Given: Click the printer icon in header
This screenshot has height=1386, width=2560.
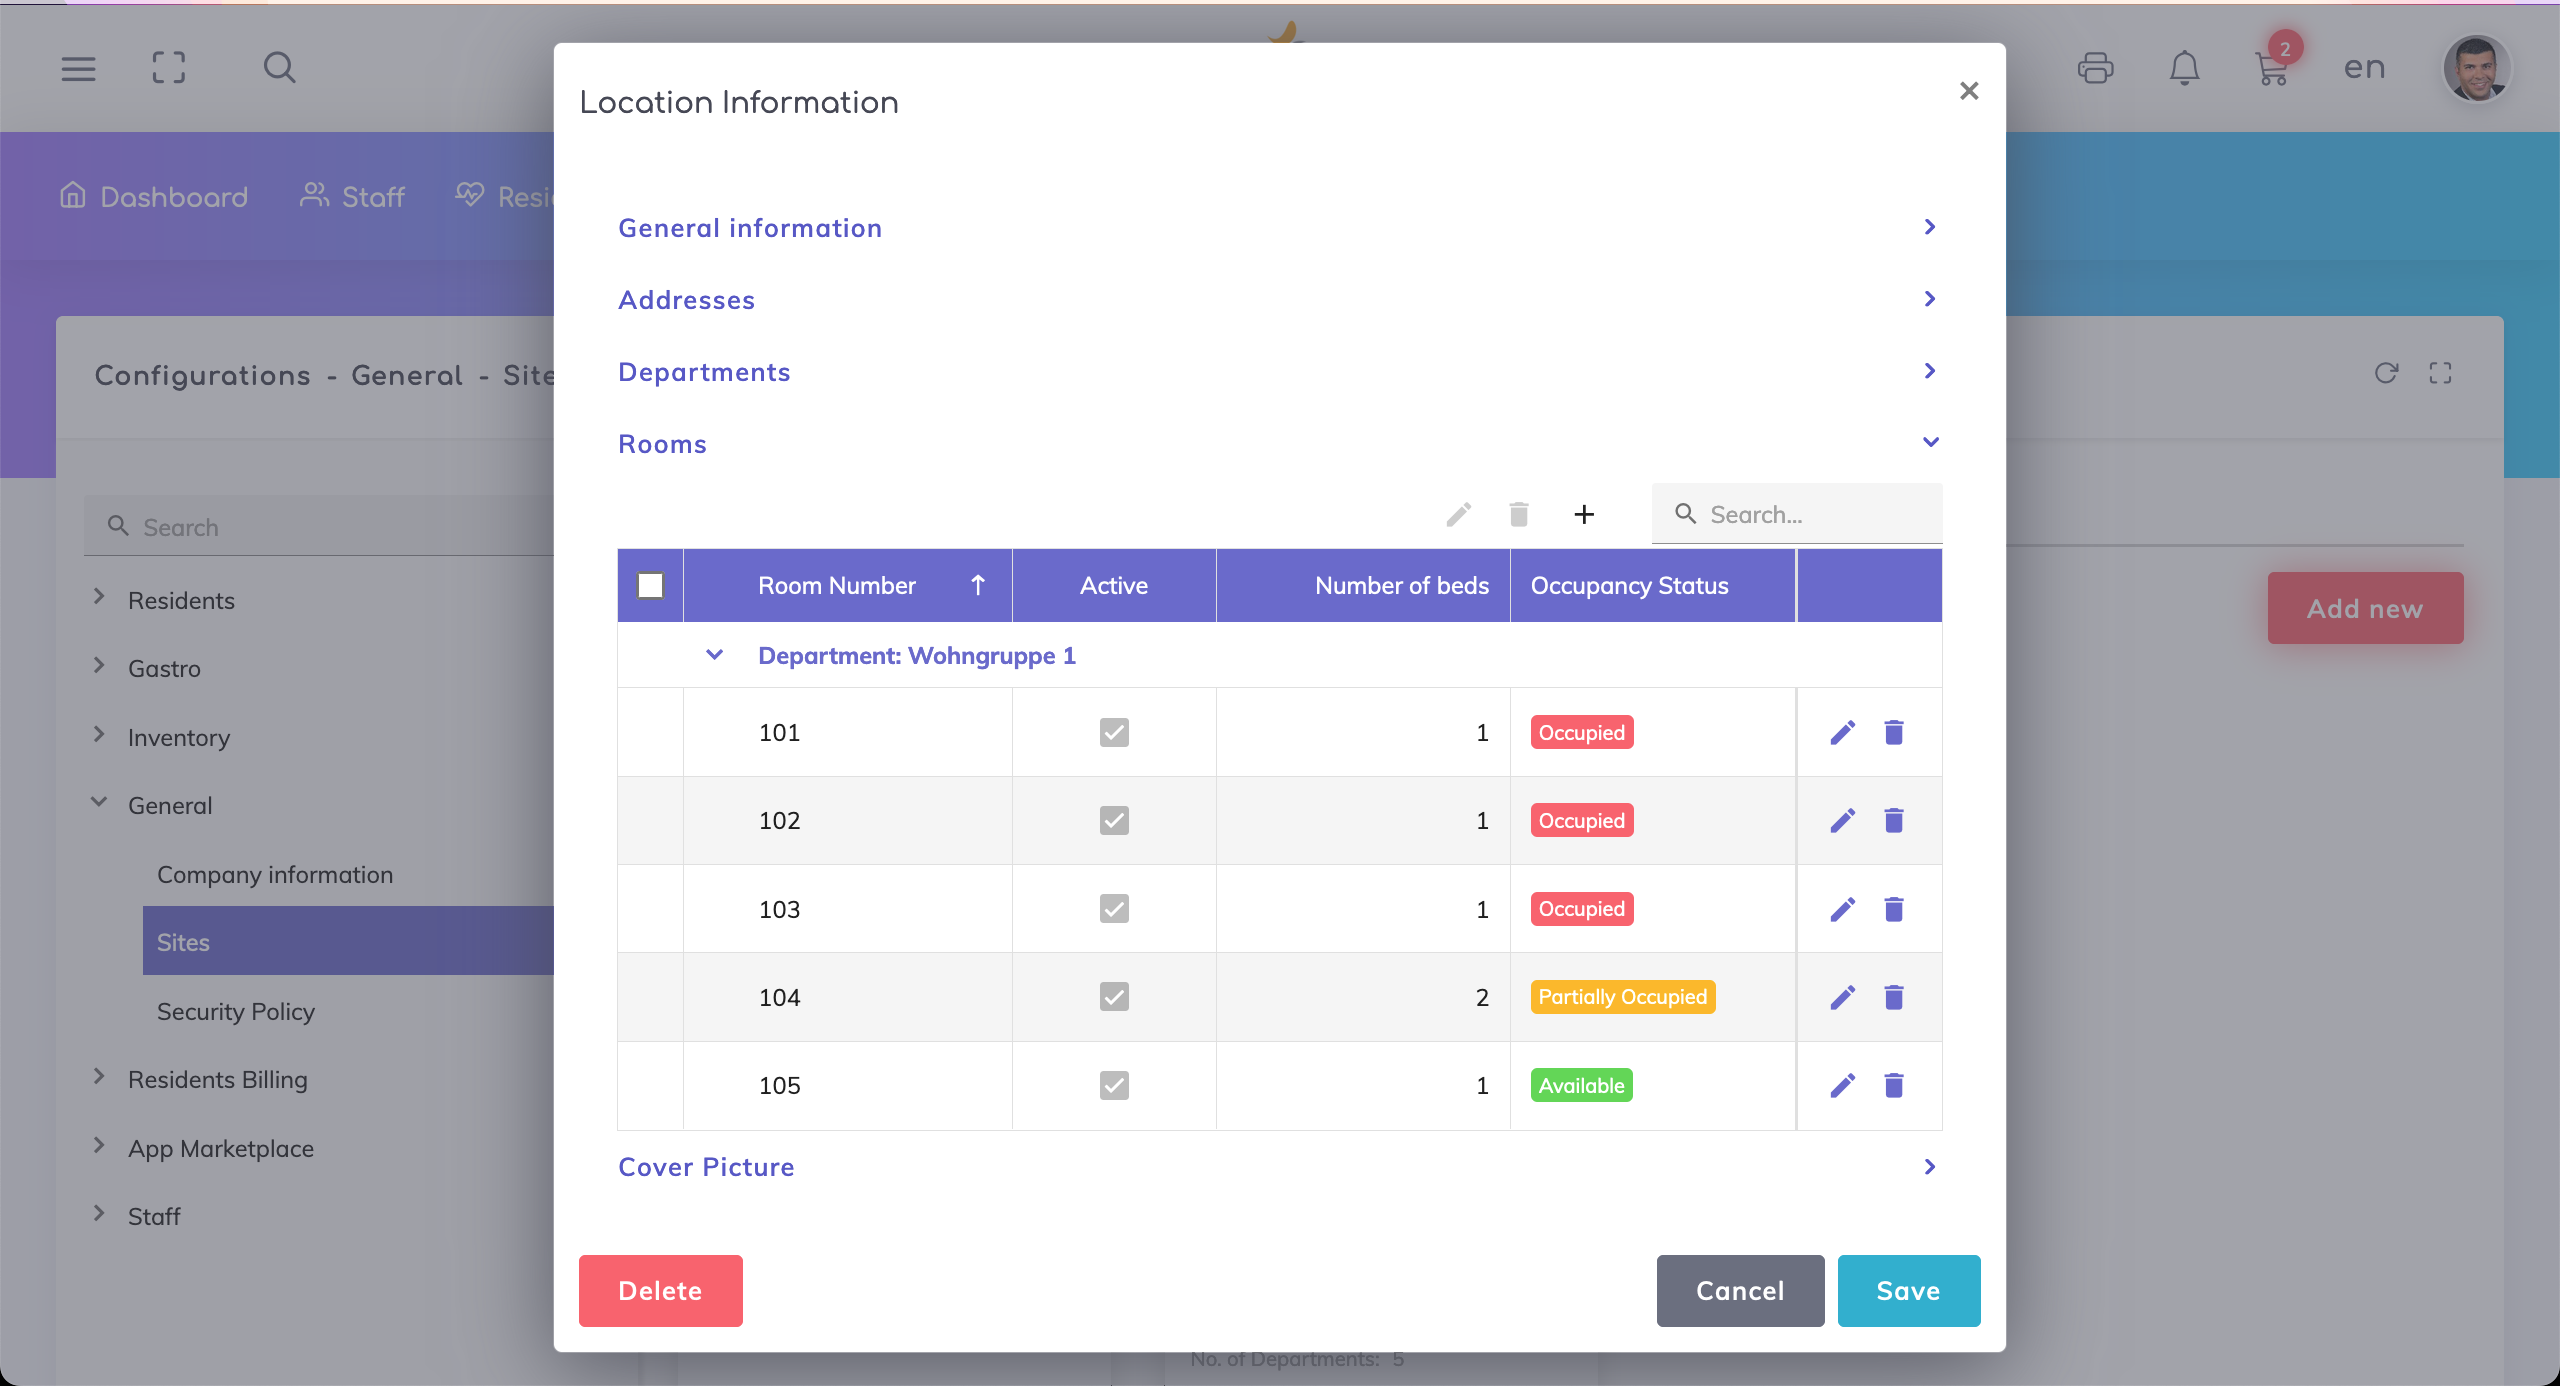Looking at the screenshot, I should pyautogui.click(x=2095, y=68).
